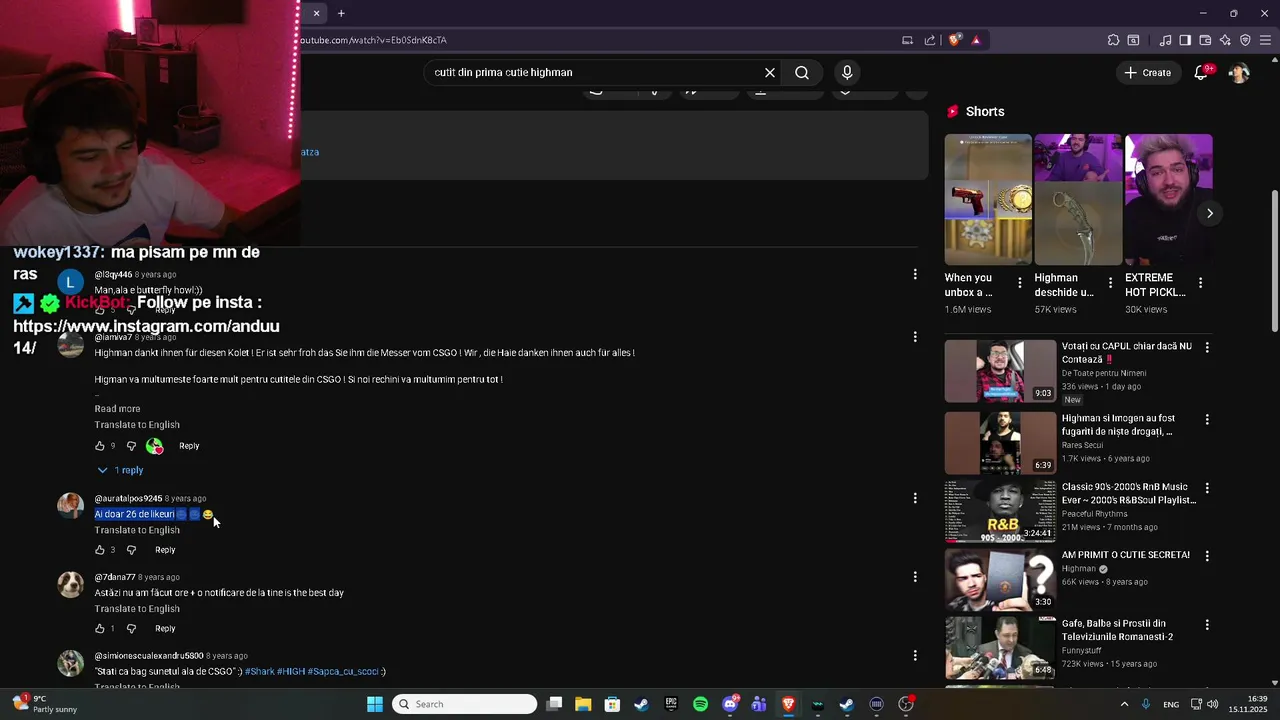1280x720 pixels.
Task: Dislike the @iamiva7 comment
Action: [x=131, y=446]
